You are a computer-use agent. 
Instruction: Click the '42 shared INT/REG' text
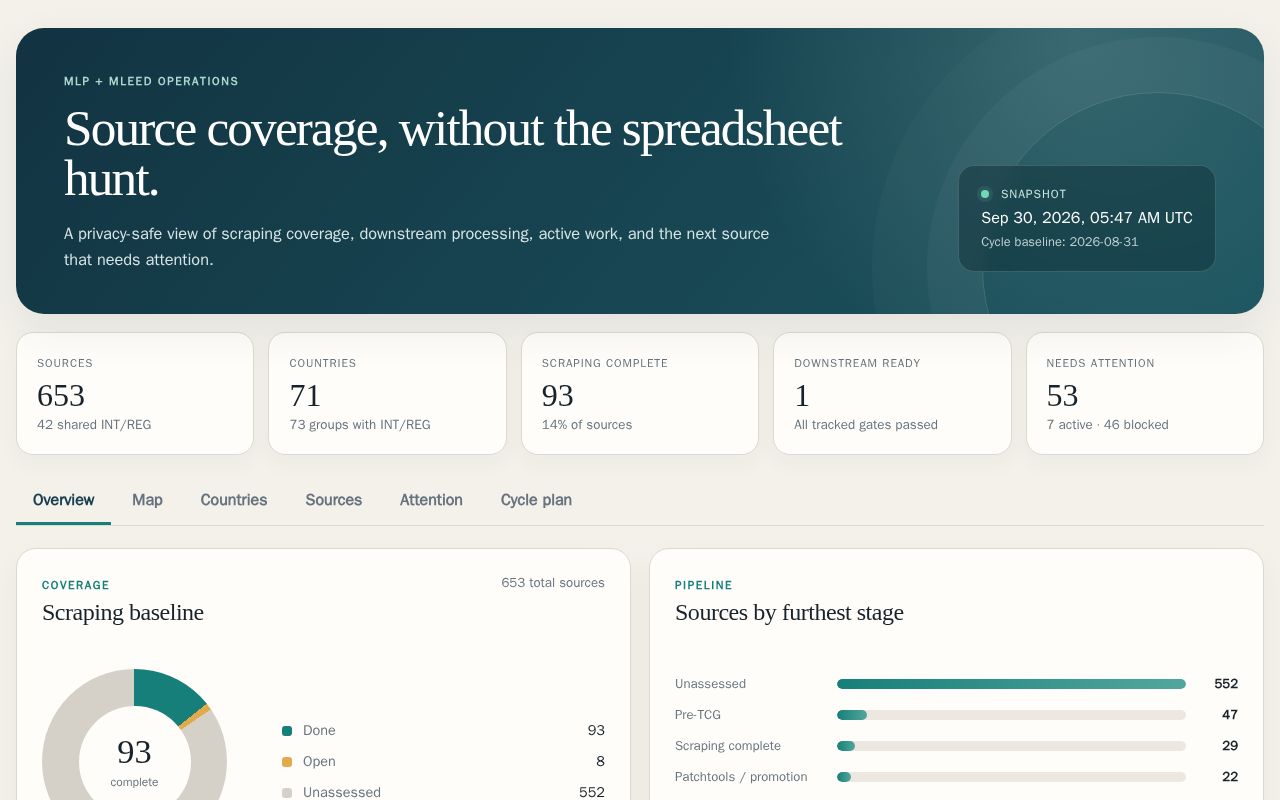click(x=94, y=425)
